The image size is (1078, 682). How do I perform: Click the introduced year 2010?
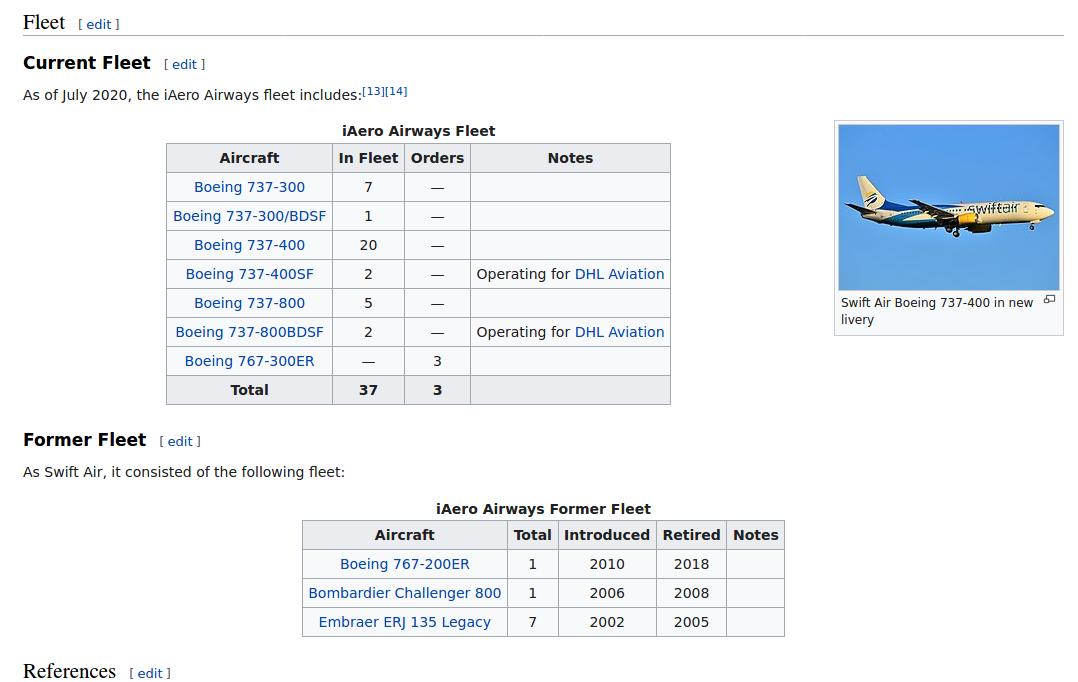607,564
